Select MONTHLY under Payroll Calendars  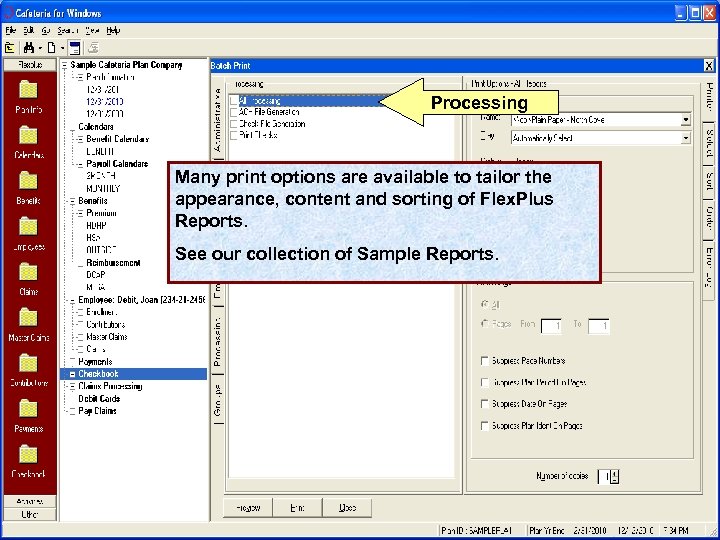pos(103,188)
